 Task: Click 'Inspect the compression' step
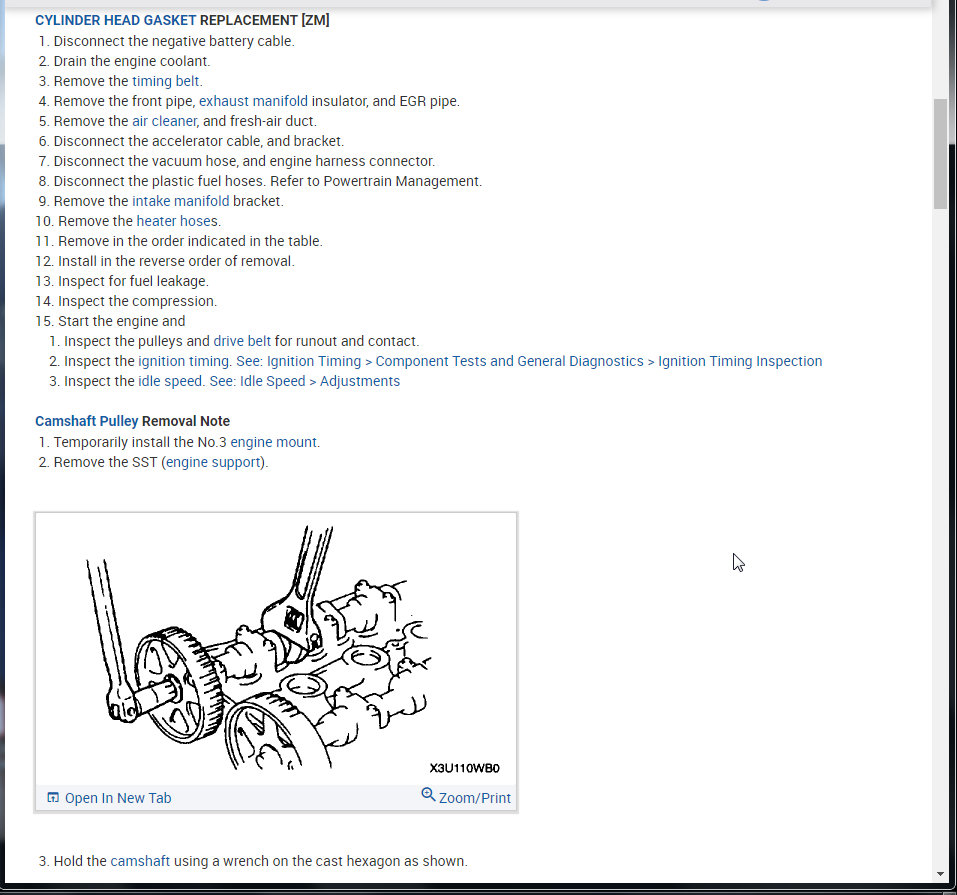pos(137,302)
